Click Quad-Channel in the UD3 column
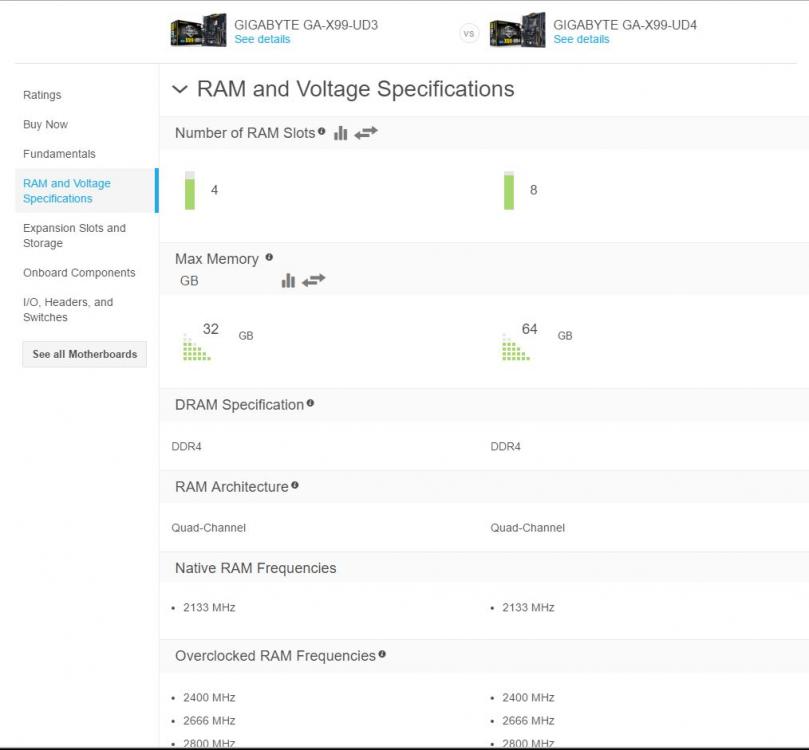The height and width of the screenshot is (750, 809). pos(208,528)
